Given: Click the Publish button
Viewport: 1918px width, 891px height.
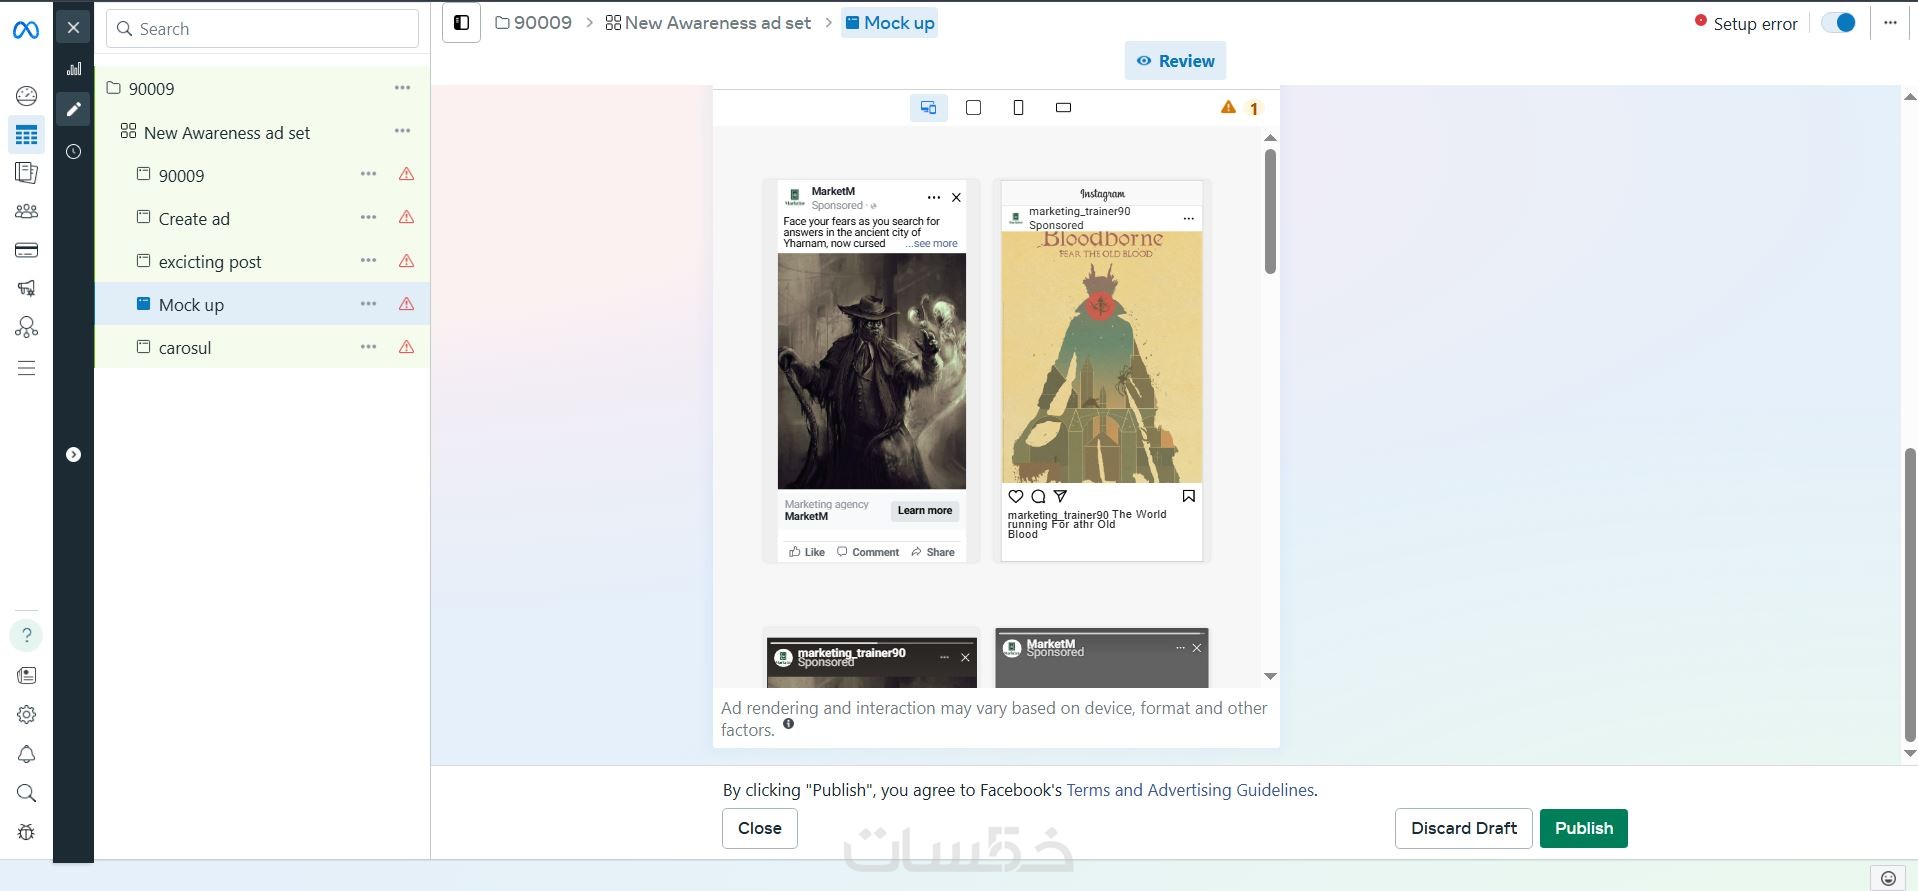Looking at the screenshot, I should pyautogui.click(x=1584, y=828).
